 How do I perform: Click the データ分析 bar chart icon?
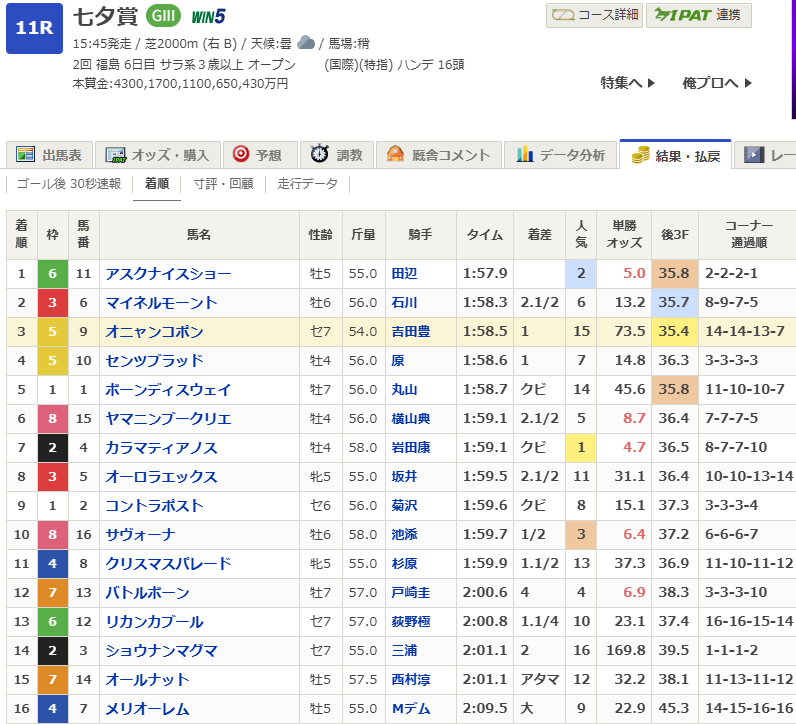[x=524, y=154]
